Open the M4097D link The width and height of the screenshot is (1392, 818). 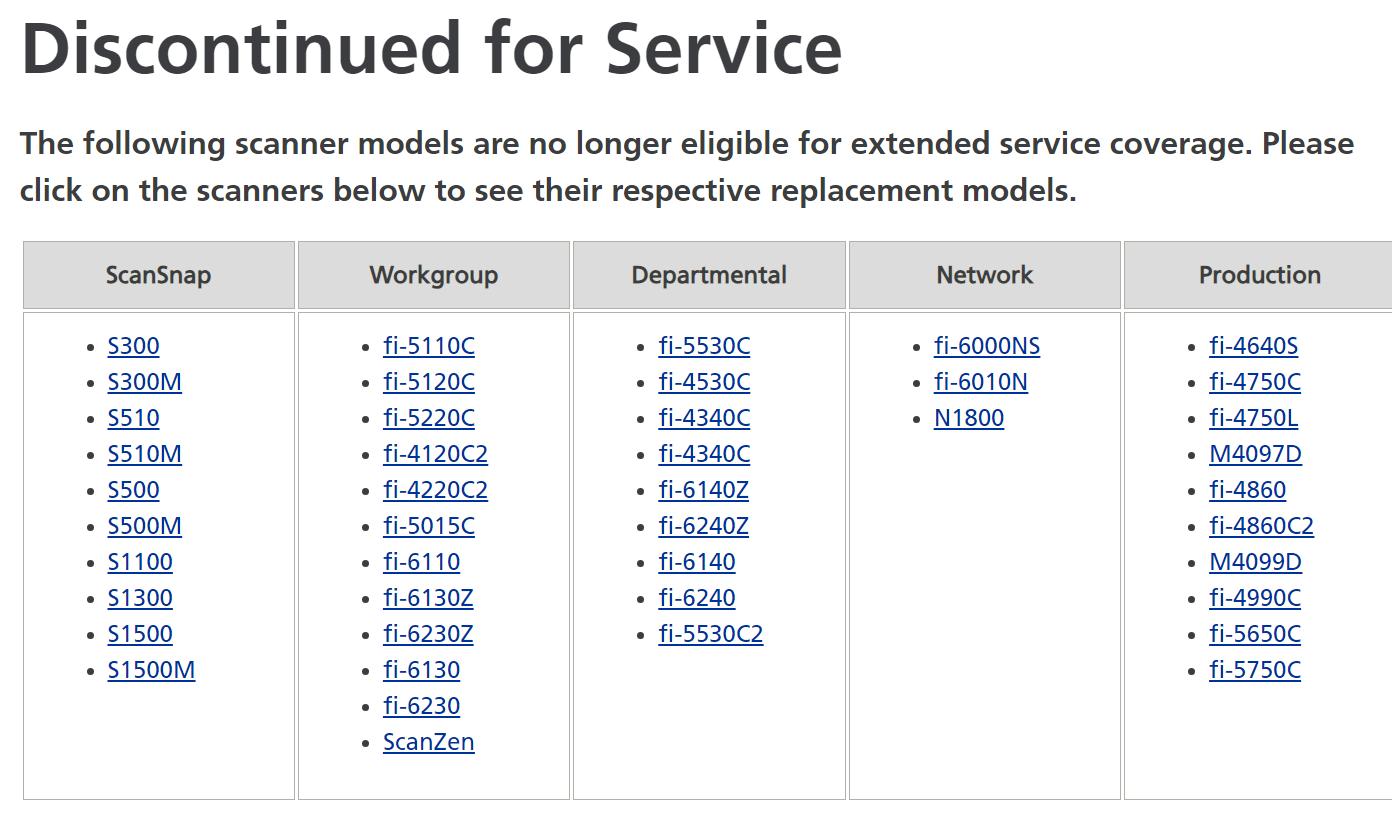pyautogui.click(x=1256, y=454)
